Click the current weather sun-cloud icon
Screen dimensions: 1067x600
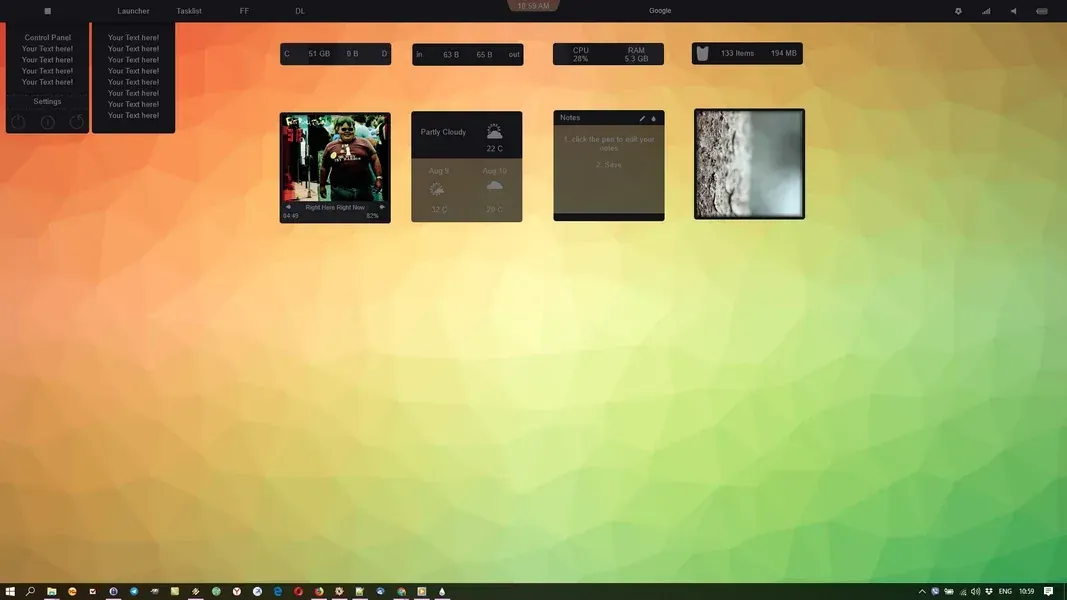495,131
